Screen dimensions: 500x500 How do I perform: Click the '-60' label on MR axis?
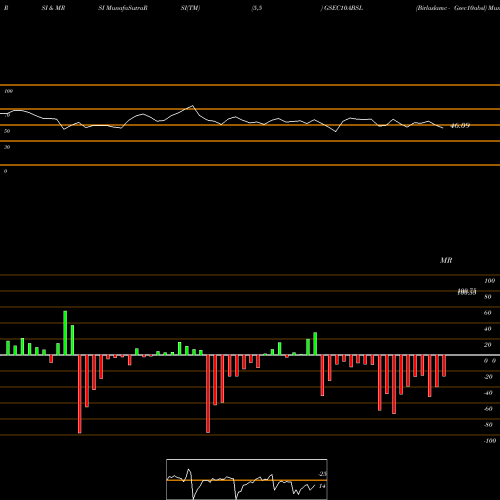(488, 409)
